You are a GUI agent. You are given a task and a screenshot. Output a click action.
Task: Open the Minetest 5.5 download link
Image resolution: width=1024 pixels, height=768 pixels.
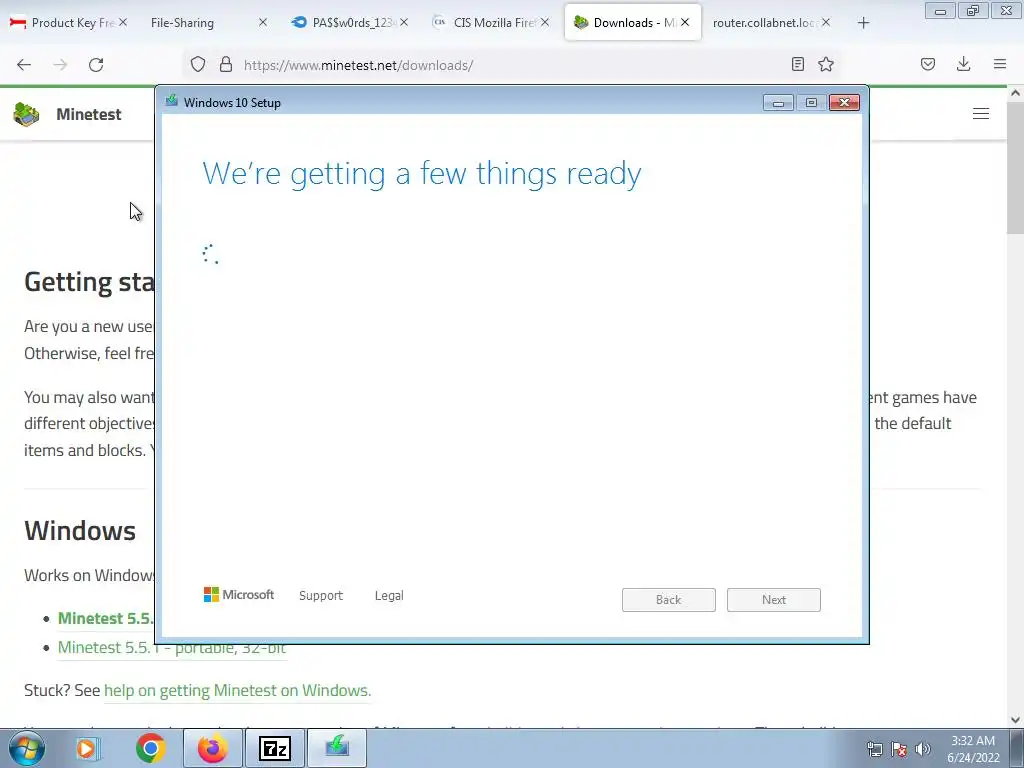click(x=105, y=618)
